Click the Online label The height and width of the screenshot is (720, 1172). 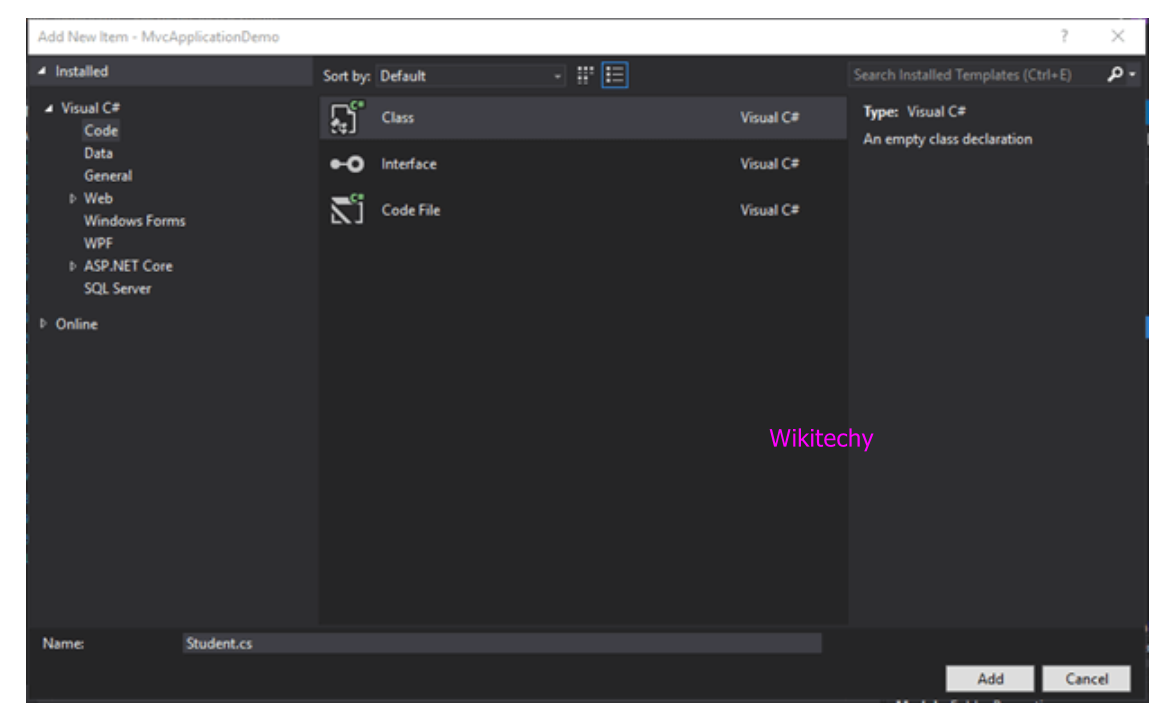pyautogui.click(x=76, y=324)
